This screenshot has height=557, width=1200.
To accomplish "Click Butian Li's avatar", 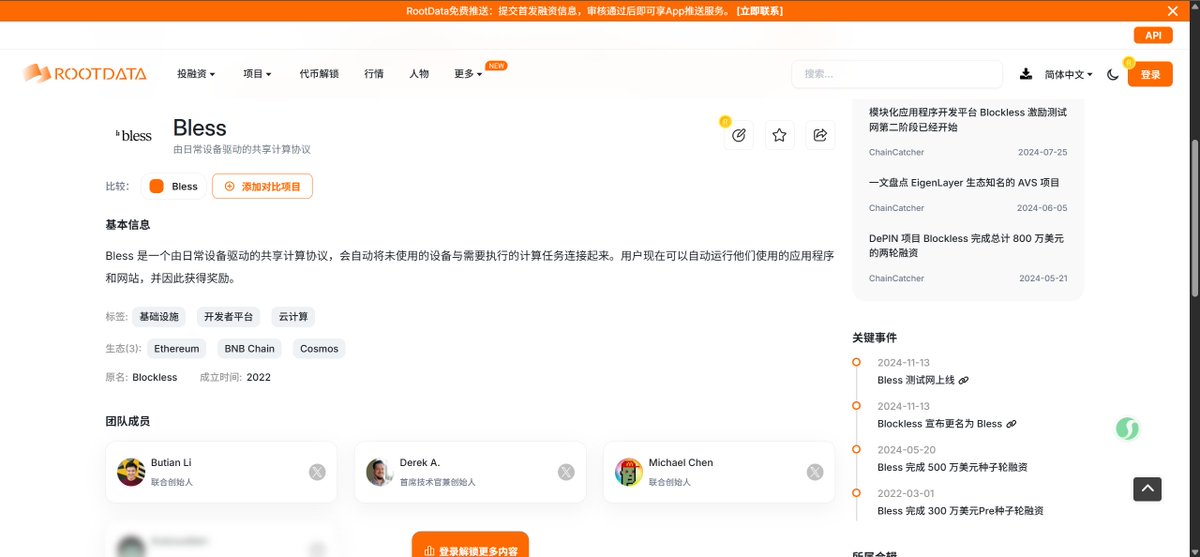I will [131, 472].
